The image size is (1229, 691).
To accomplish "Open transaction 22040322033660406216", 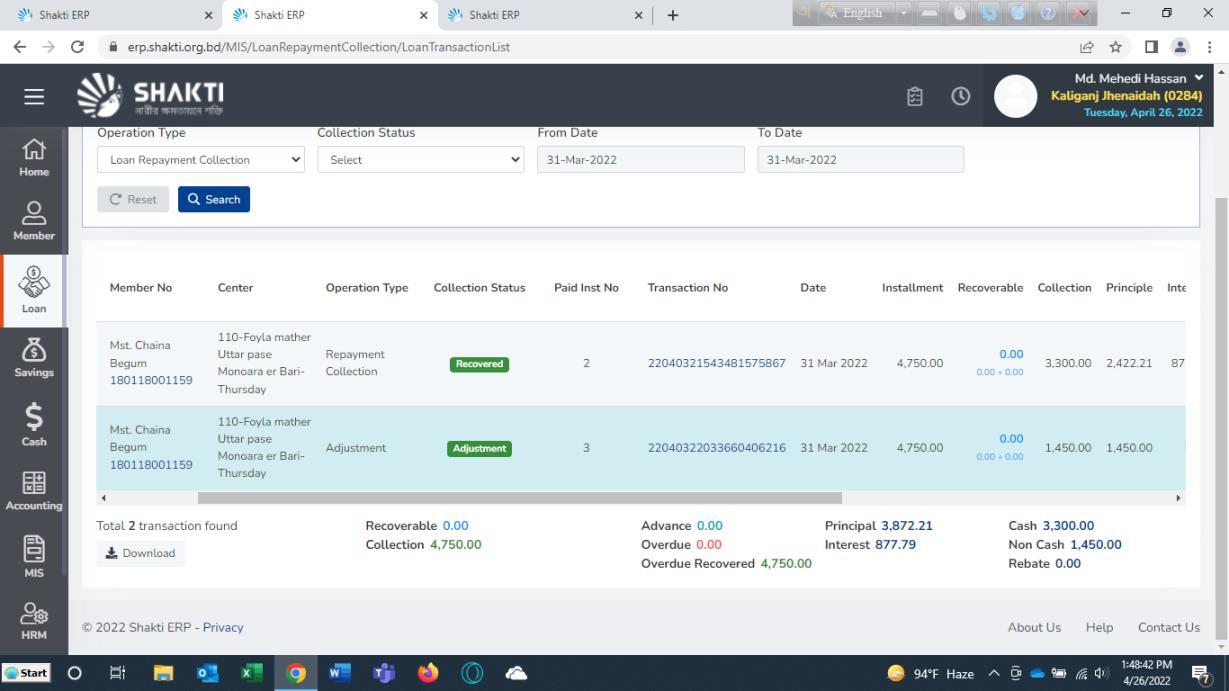I will click(717, 448).
